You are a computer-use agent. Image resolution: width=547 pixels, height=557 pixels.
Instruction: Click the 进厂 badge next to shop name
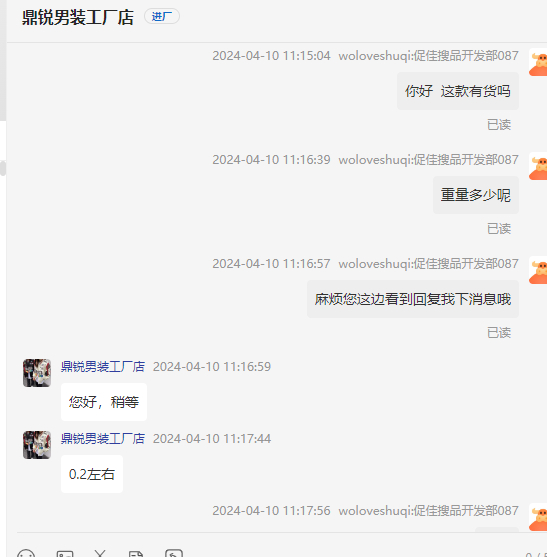click(162, 16)
